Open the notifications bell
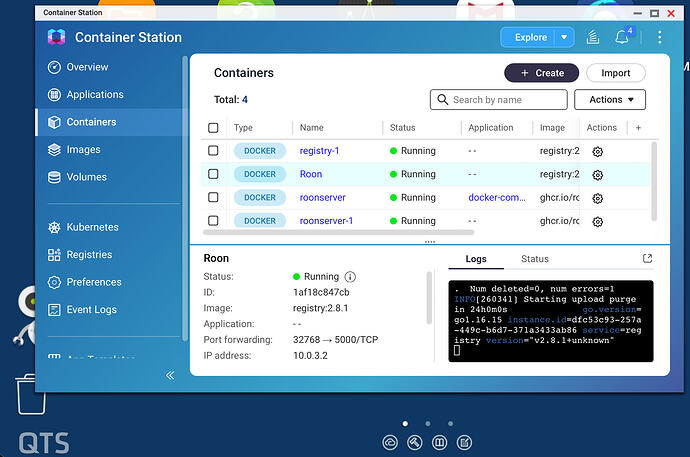 click(x=622, y=37)
